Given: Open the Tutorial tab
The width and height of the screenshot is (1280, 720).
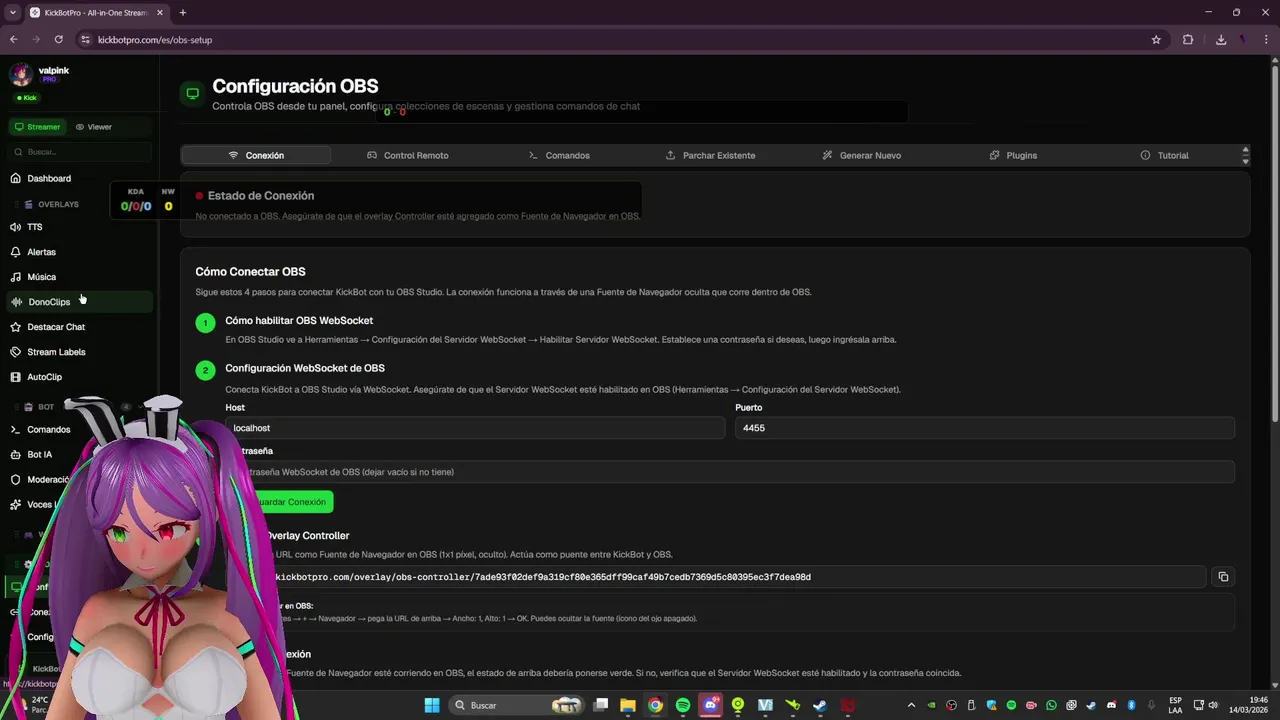Looking at the screenshot, I should pyautogui.click(x=1164, y=155).
